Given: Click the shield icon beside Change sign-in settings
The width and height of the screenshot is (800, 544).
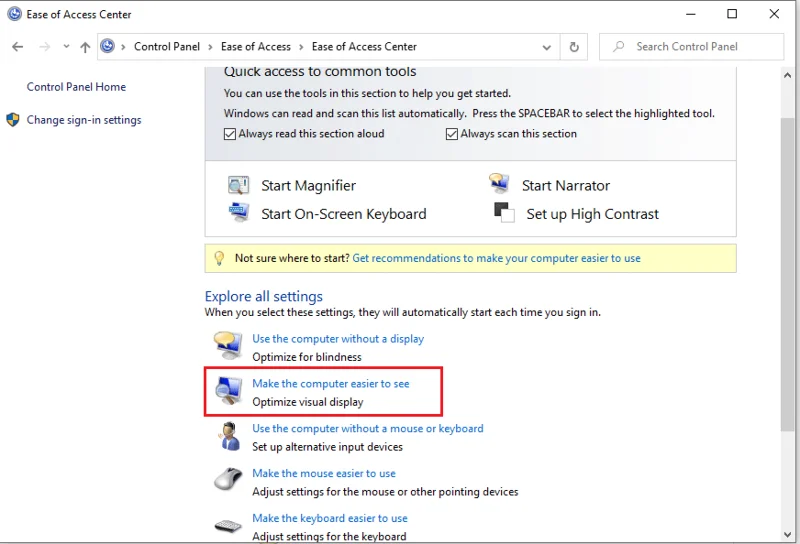Looking at the screenshot, I should (x=13, y=120).
